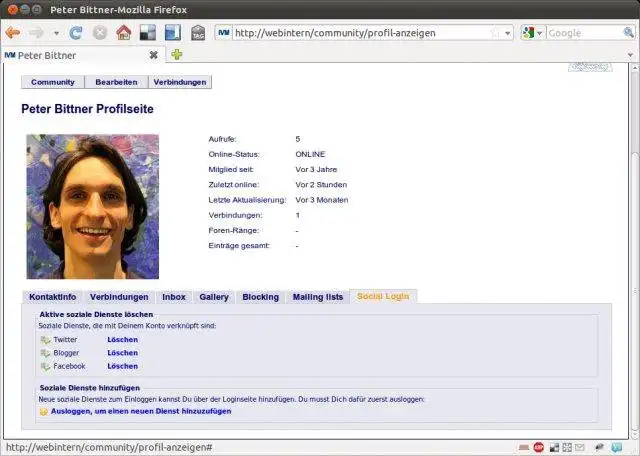This screenshot has height=456, width=640.
Task: Click the icon beside Blogger service
Action: tap(45, 353)
